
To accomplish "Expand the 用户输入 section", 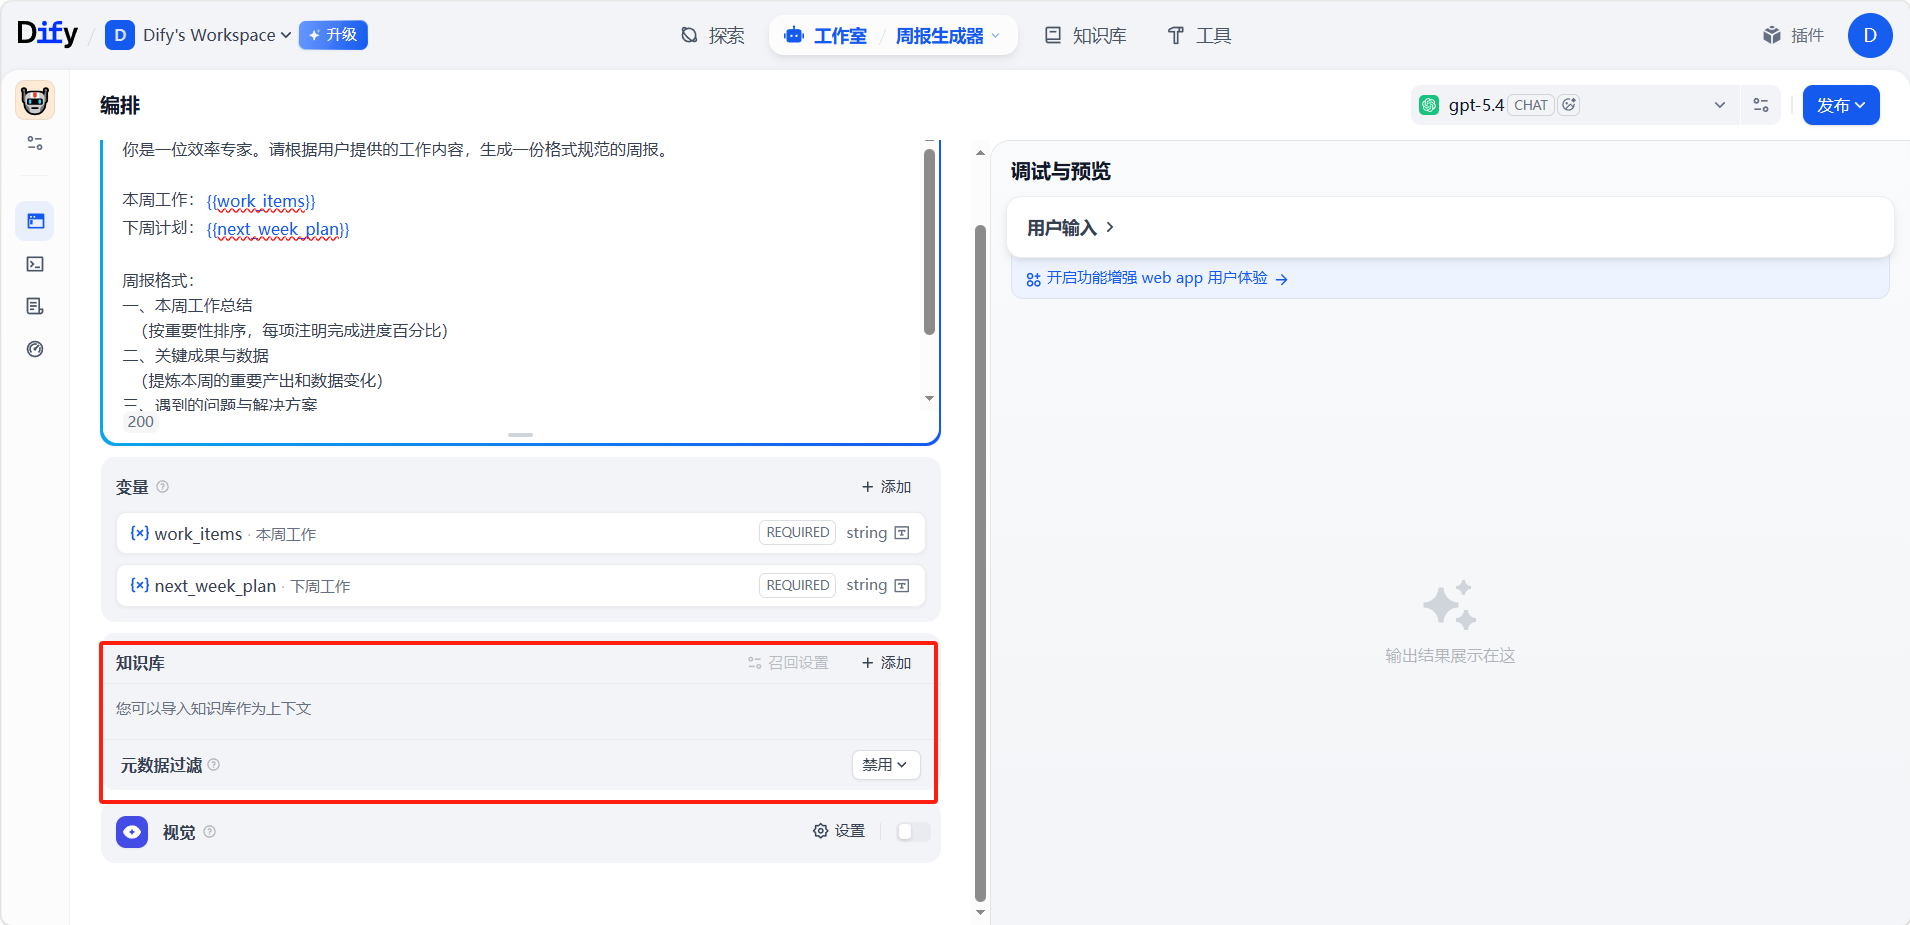I will (1070, 228).
